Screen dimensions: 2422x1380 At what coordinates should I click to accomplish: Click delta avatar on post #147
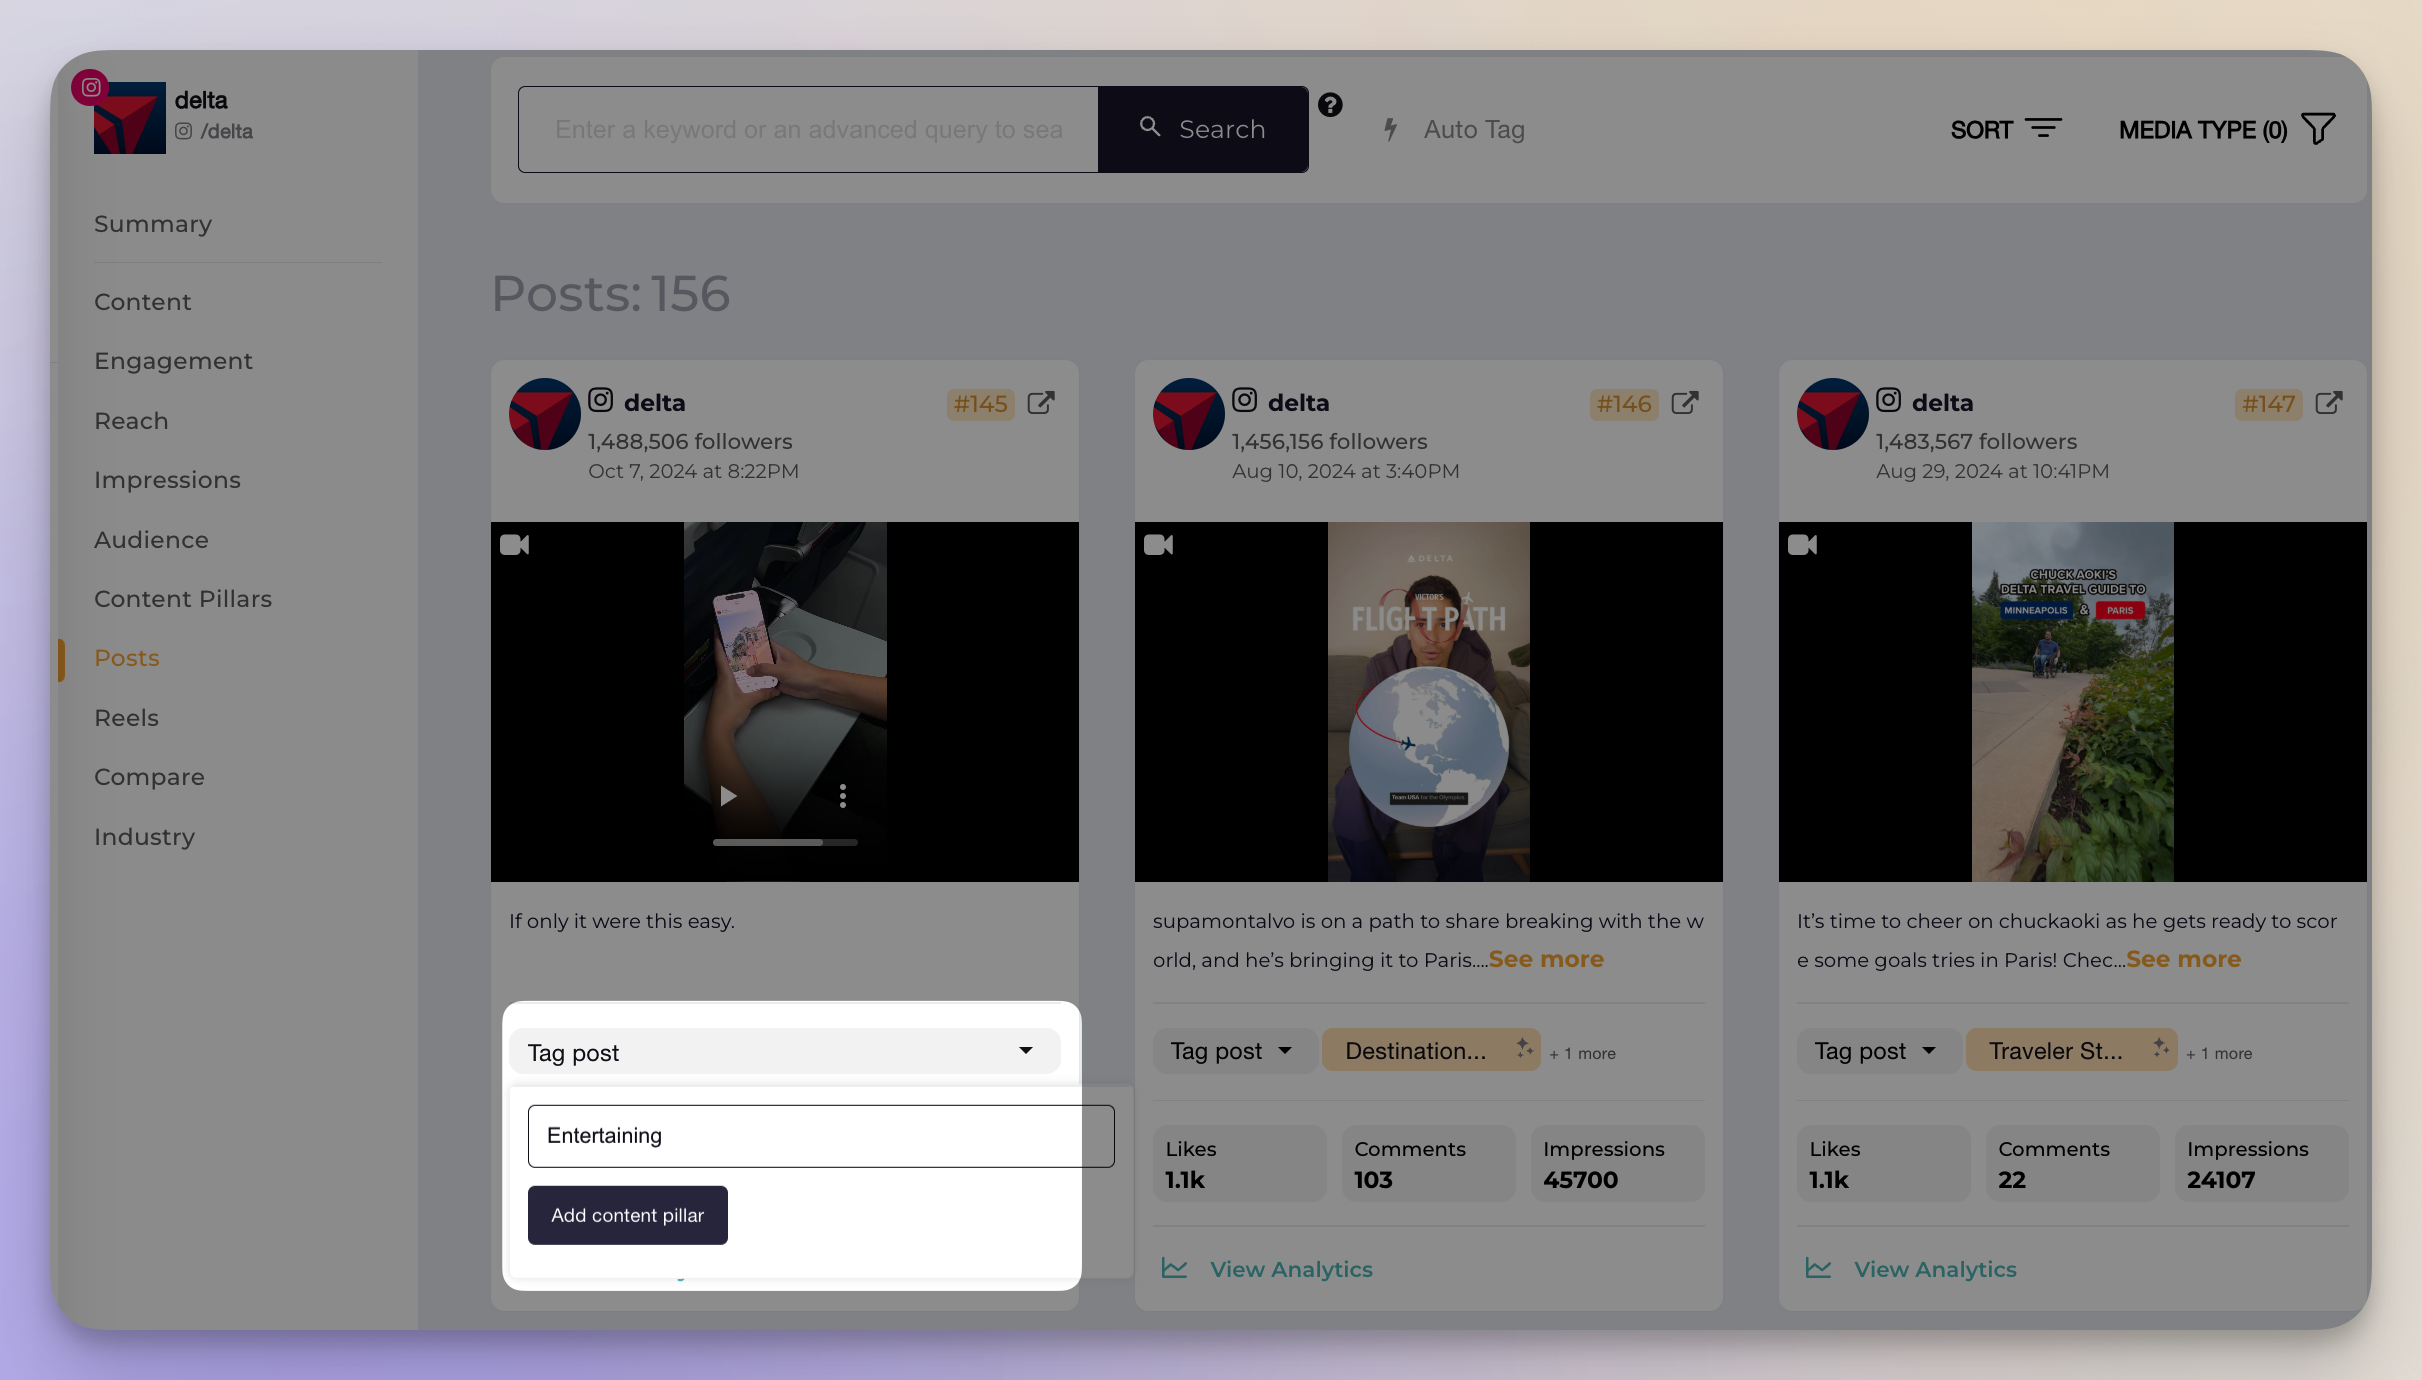coord(1833,414)
